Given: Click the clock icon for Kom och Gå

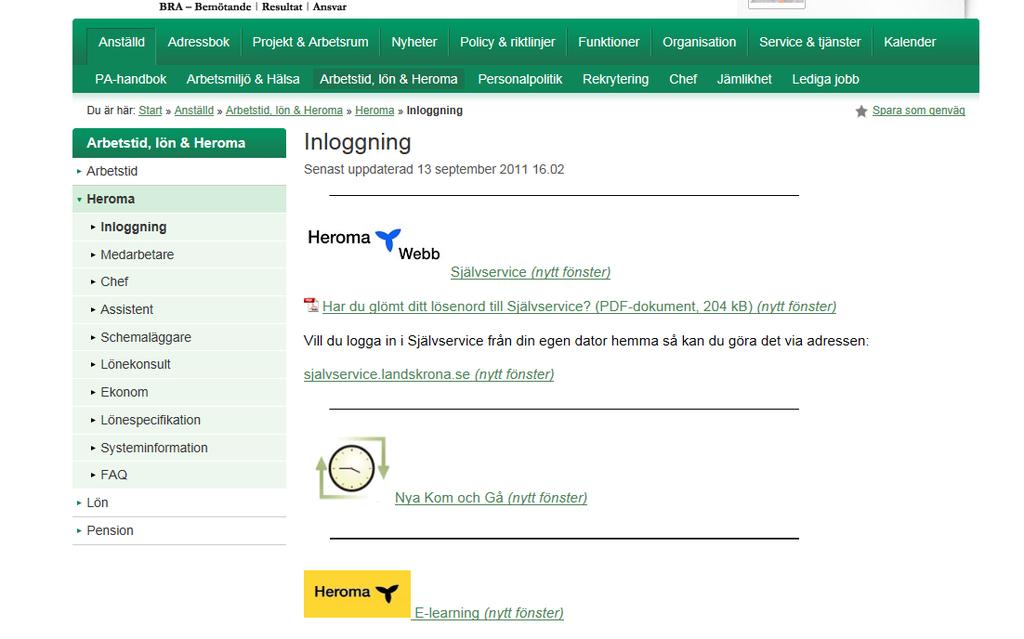Looking at the screenshot, I should [x=353, y=468].
